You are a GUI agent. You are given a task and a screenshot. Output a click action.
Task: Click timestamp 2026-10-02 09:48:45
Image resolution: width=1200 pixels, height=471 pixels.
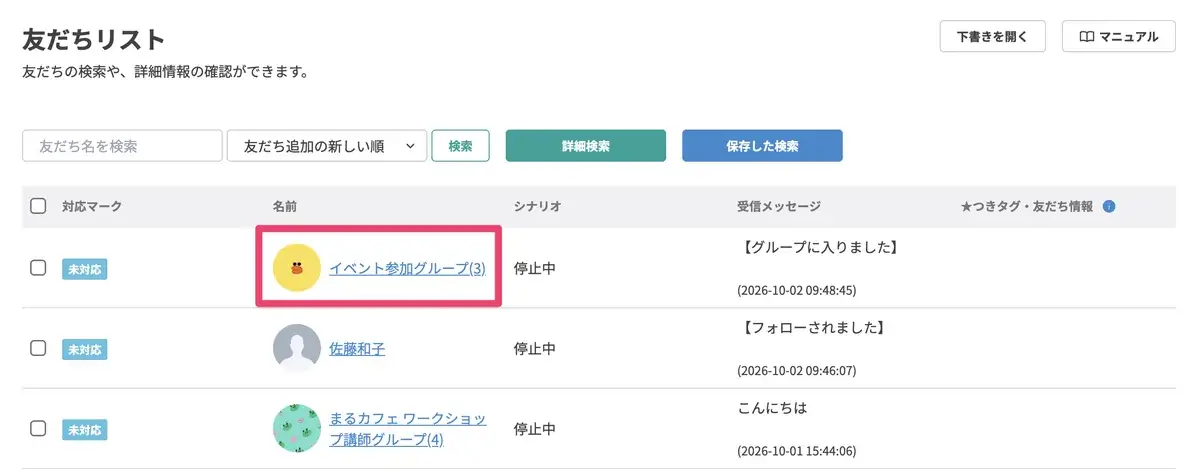(796, 291)
